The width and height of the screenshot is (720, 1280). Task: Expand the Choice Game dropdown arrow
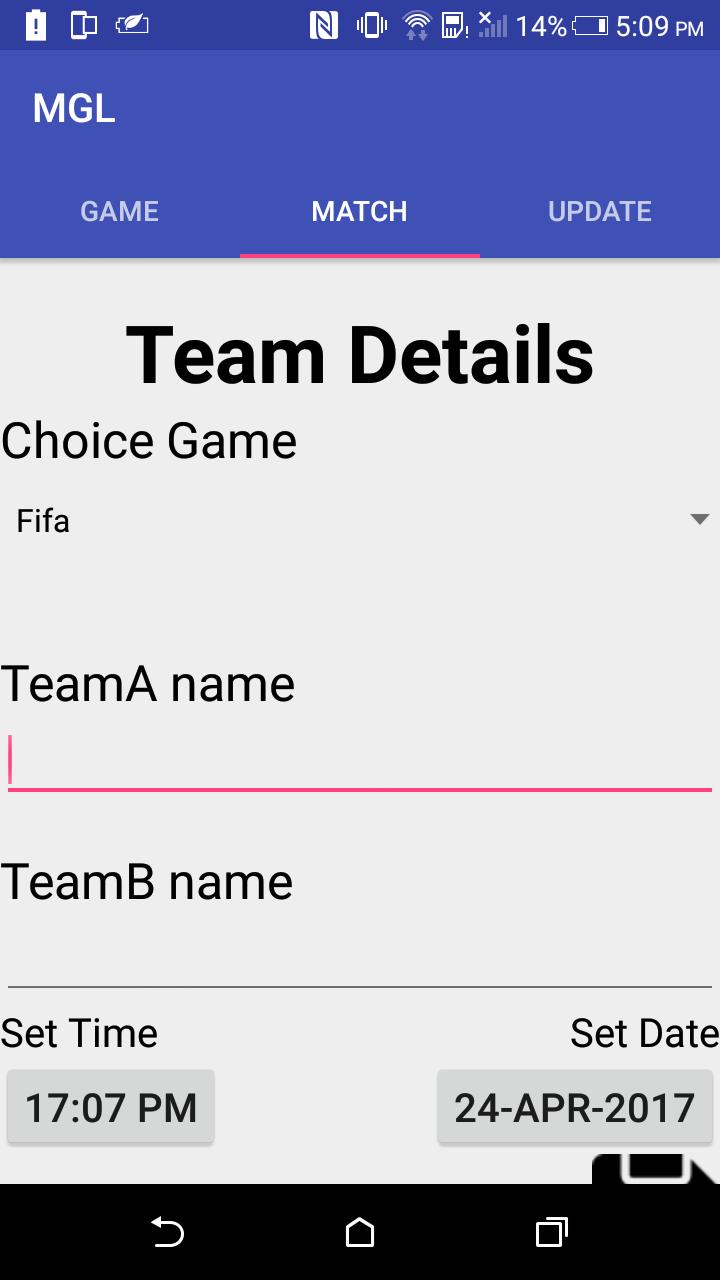tap(699, 519)
